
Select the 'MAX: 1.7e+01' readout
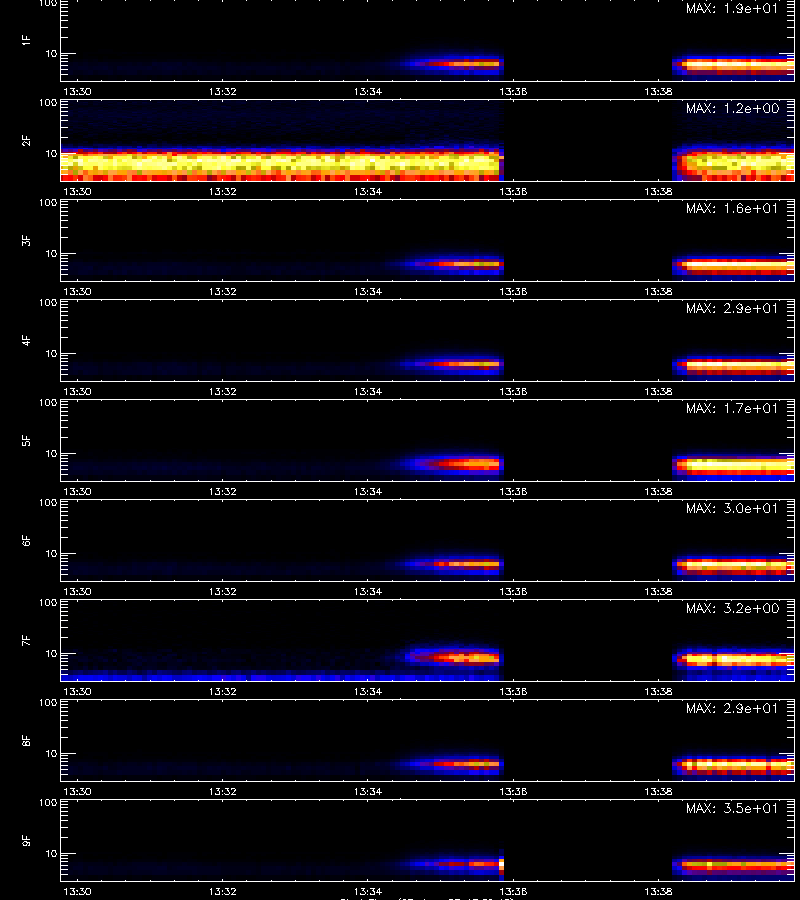[x=732, y=408]
